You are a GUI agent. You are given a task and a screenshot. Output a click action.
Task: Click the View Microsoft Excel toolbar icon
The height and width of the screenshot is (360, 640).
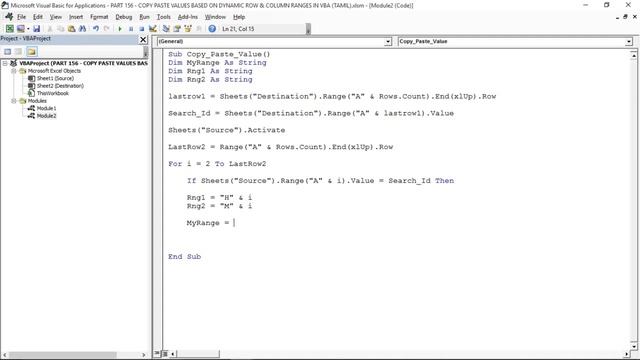tap(10, 29)
